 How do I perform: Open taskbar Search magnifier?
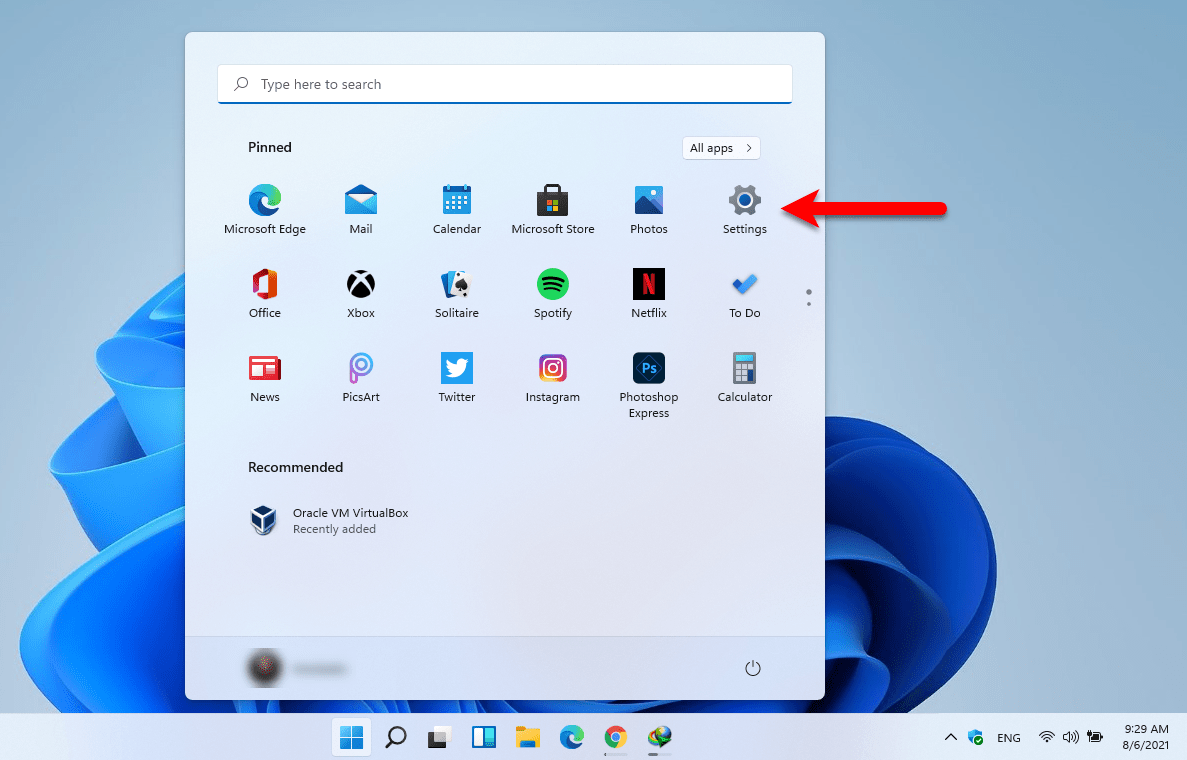(x=395, y=737)
